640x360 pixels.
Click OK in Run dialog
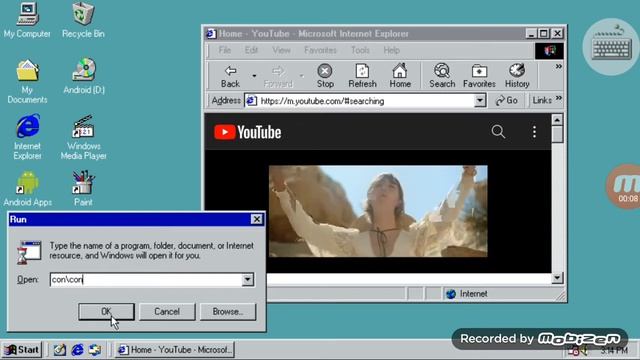106,311
